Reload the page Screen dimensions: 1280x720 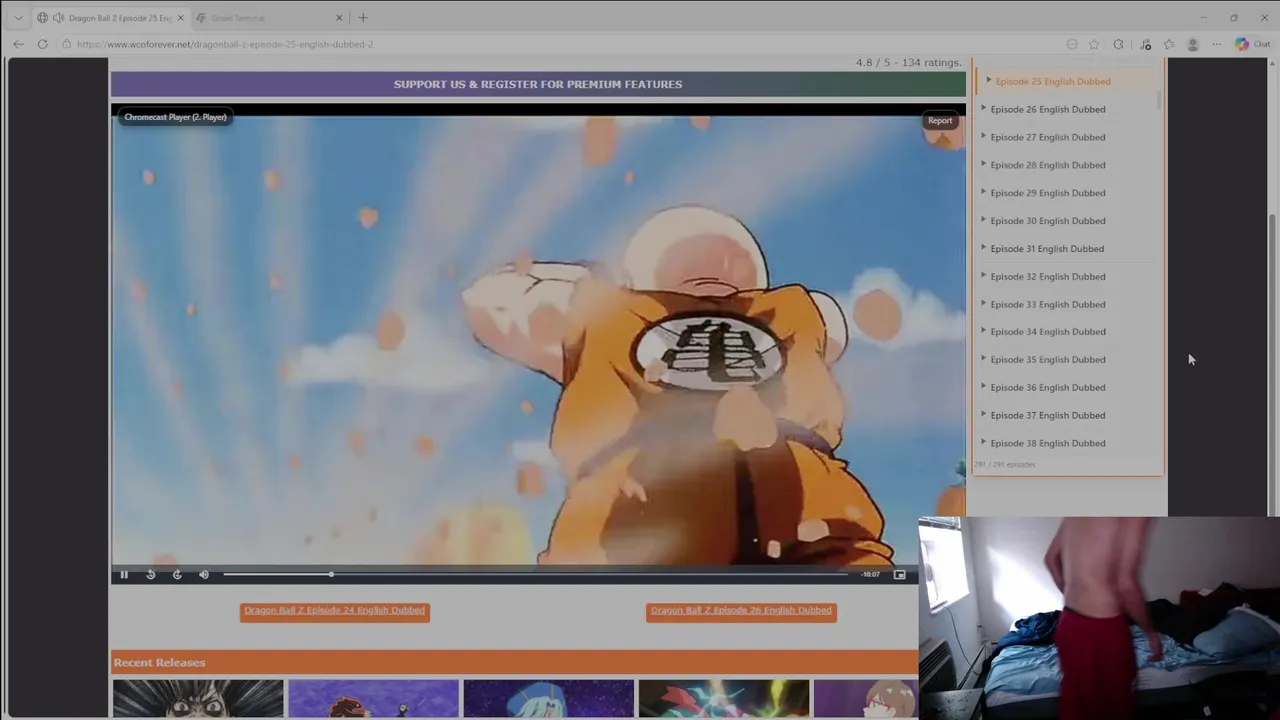coord(43,44)
